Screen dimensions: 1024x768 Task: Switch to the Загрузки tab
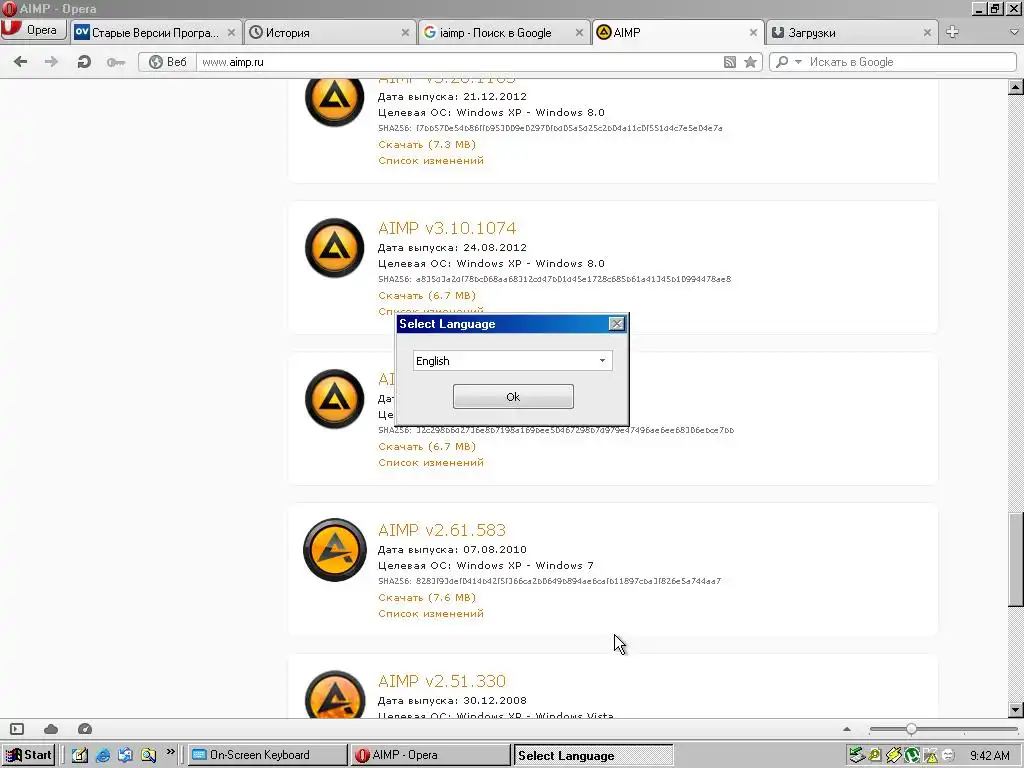pyautogui.click(x=852, y=33)
